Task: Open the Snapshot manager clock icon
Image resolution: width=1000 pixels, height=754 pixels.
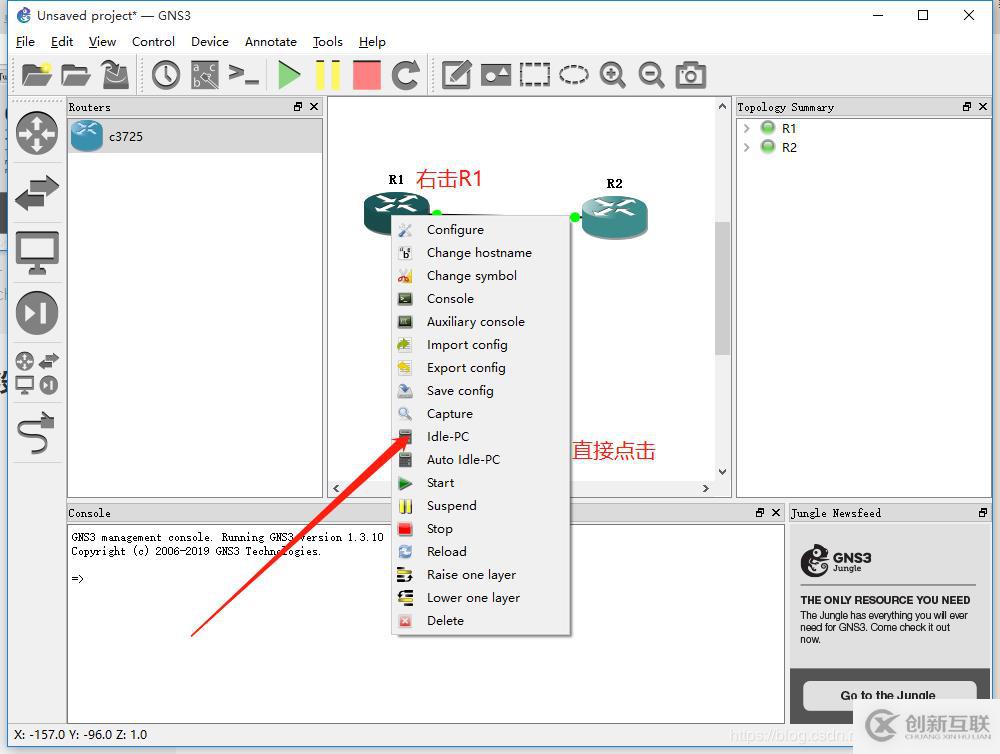Action: point(166,75)
